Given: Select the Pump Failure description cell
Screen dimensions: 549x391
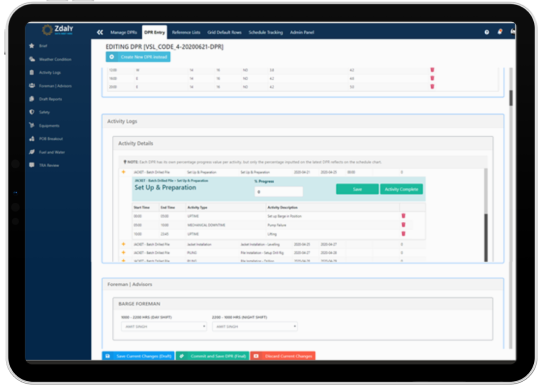Looking at the screenshot, I should coord(277,225).
